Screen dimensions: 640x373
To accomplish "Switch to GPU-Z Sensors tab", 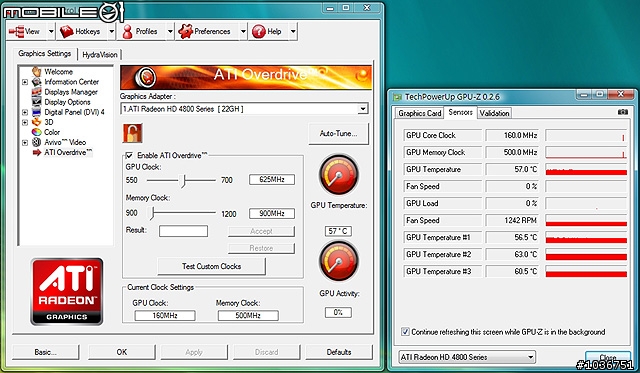I will (460, 112).
